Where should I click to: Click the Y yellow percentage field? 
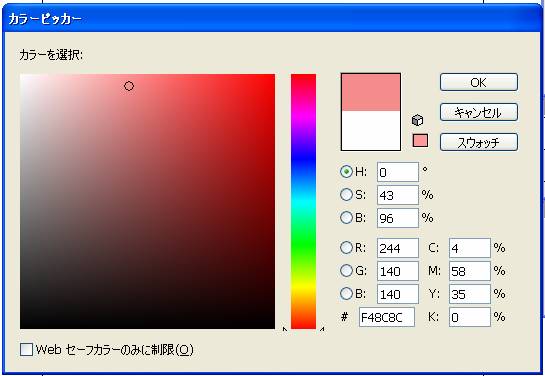470,294
